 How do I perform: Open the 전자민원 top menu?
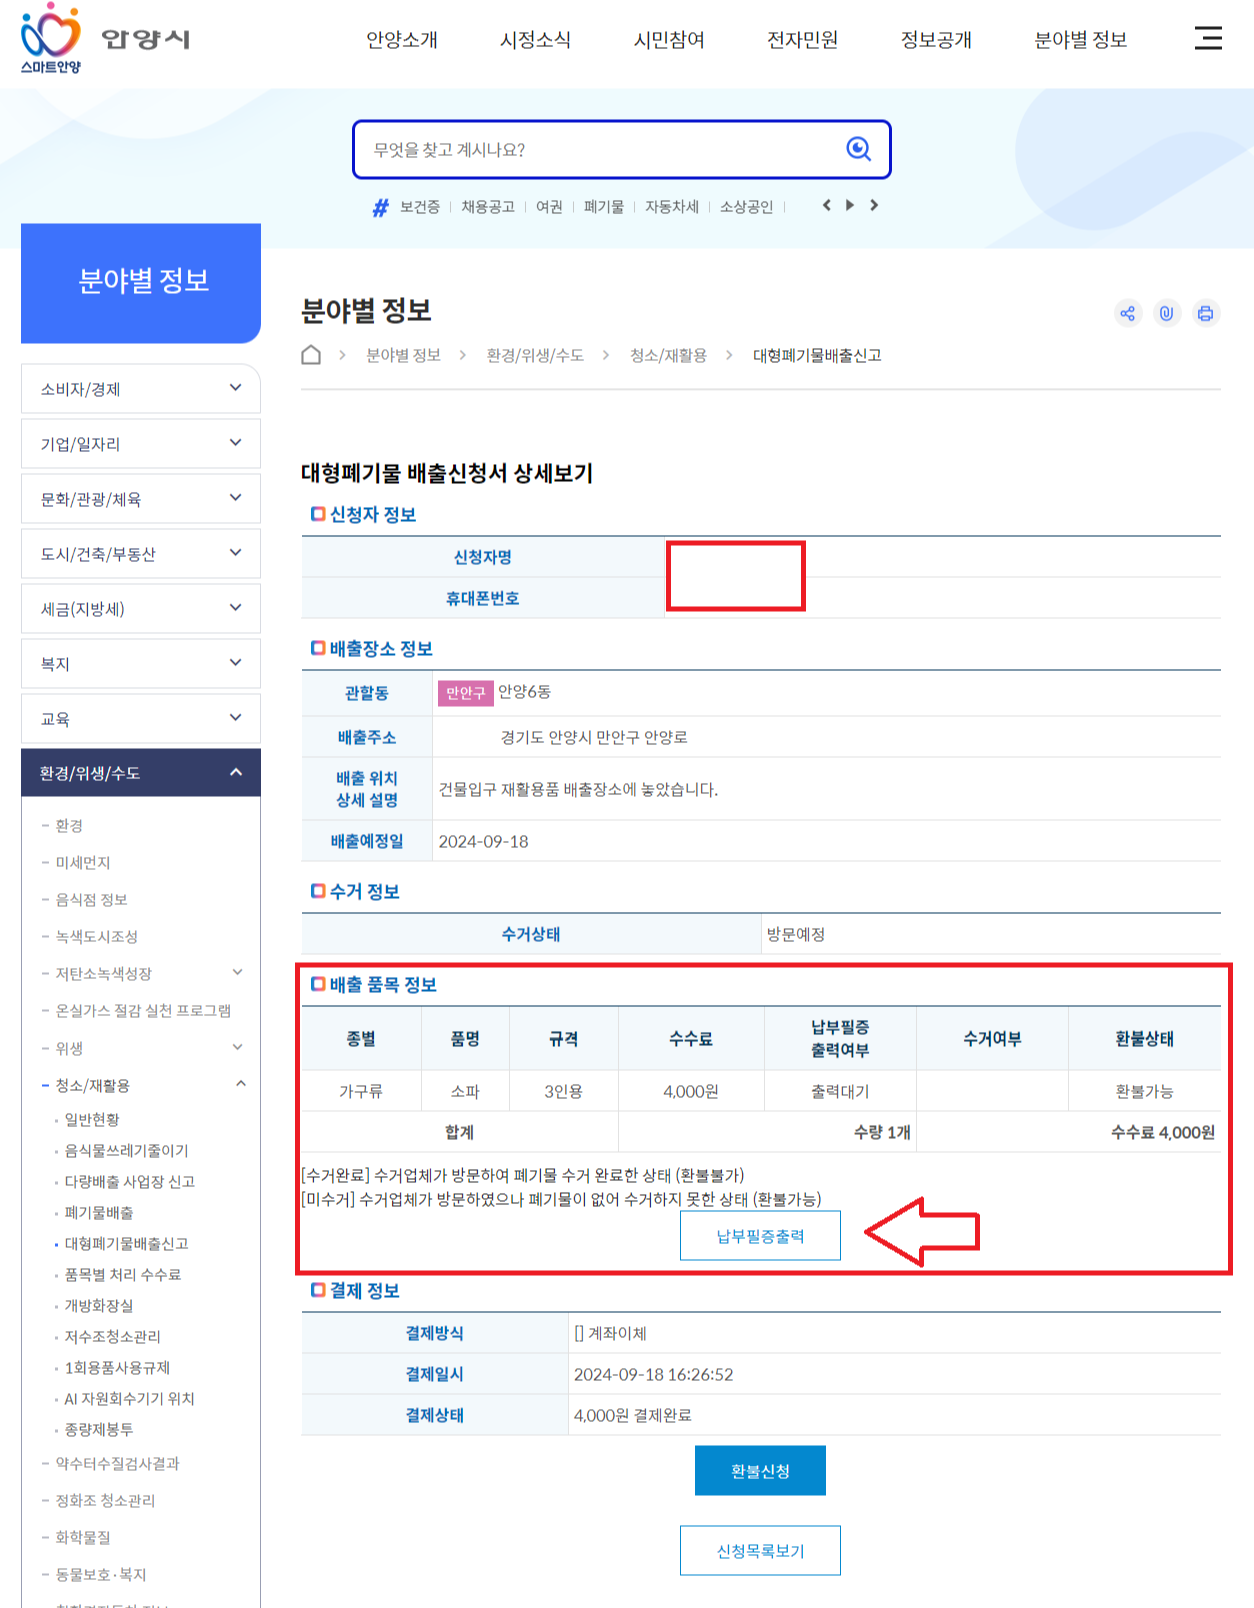pyautogui.click(x=802, y=40)
